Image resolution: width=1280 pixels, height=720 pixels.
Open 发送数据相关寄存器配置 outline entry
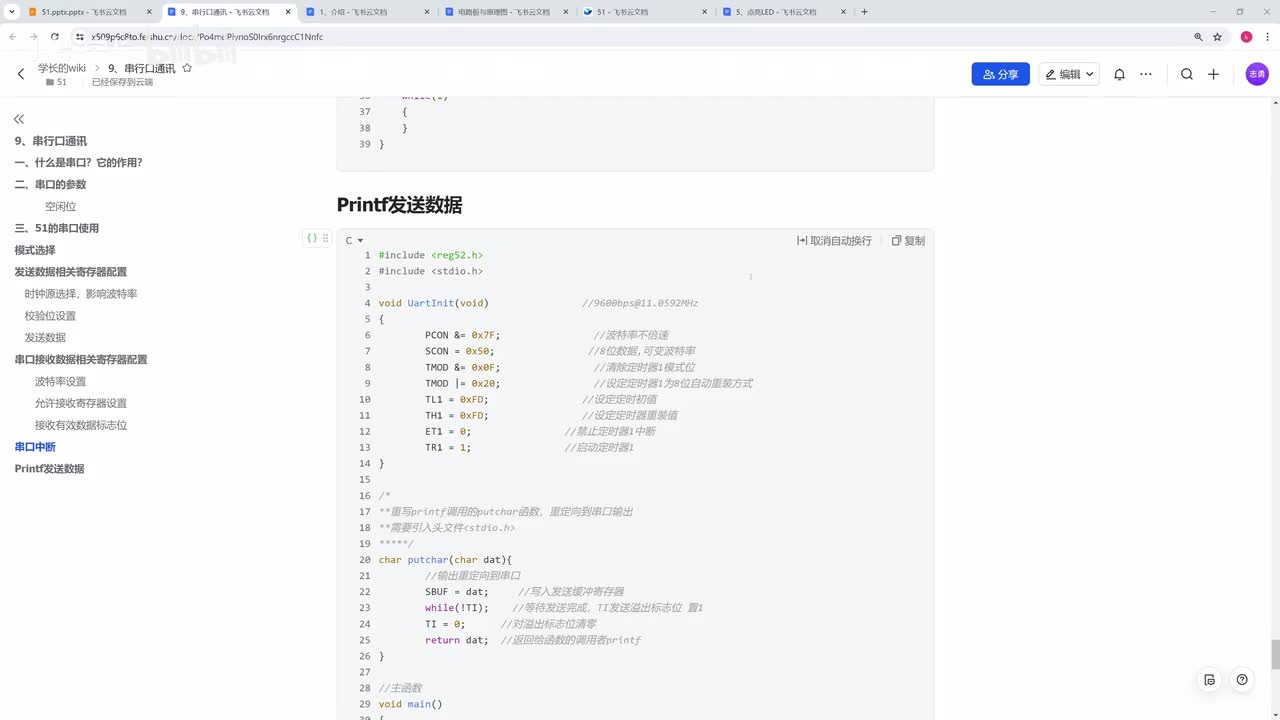tap(70, 272)
